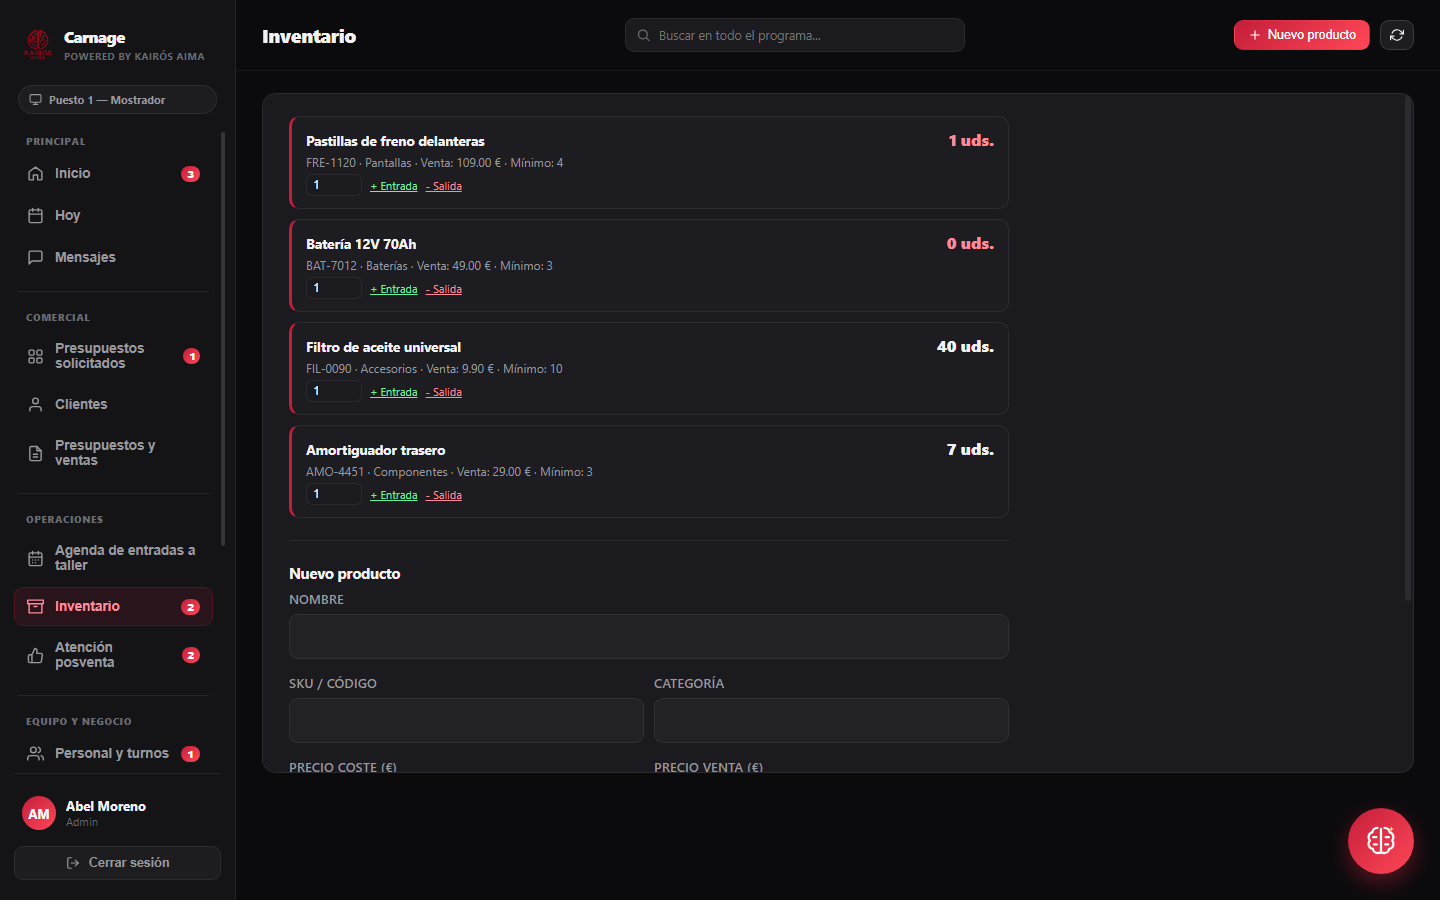Click - Salida for Pastillas de freno delanteras
The height and width of the screenshot is (900, 1440).
pos(444,186)
